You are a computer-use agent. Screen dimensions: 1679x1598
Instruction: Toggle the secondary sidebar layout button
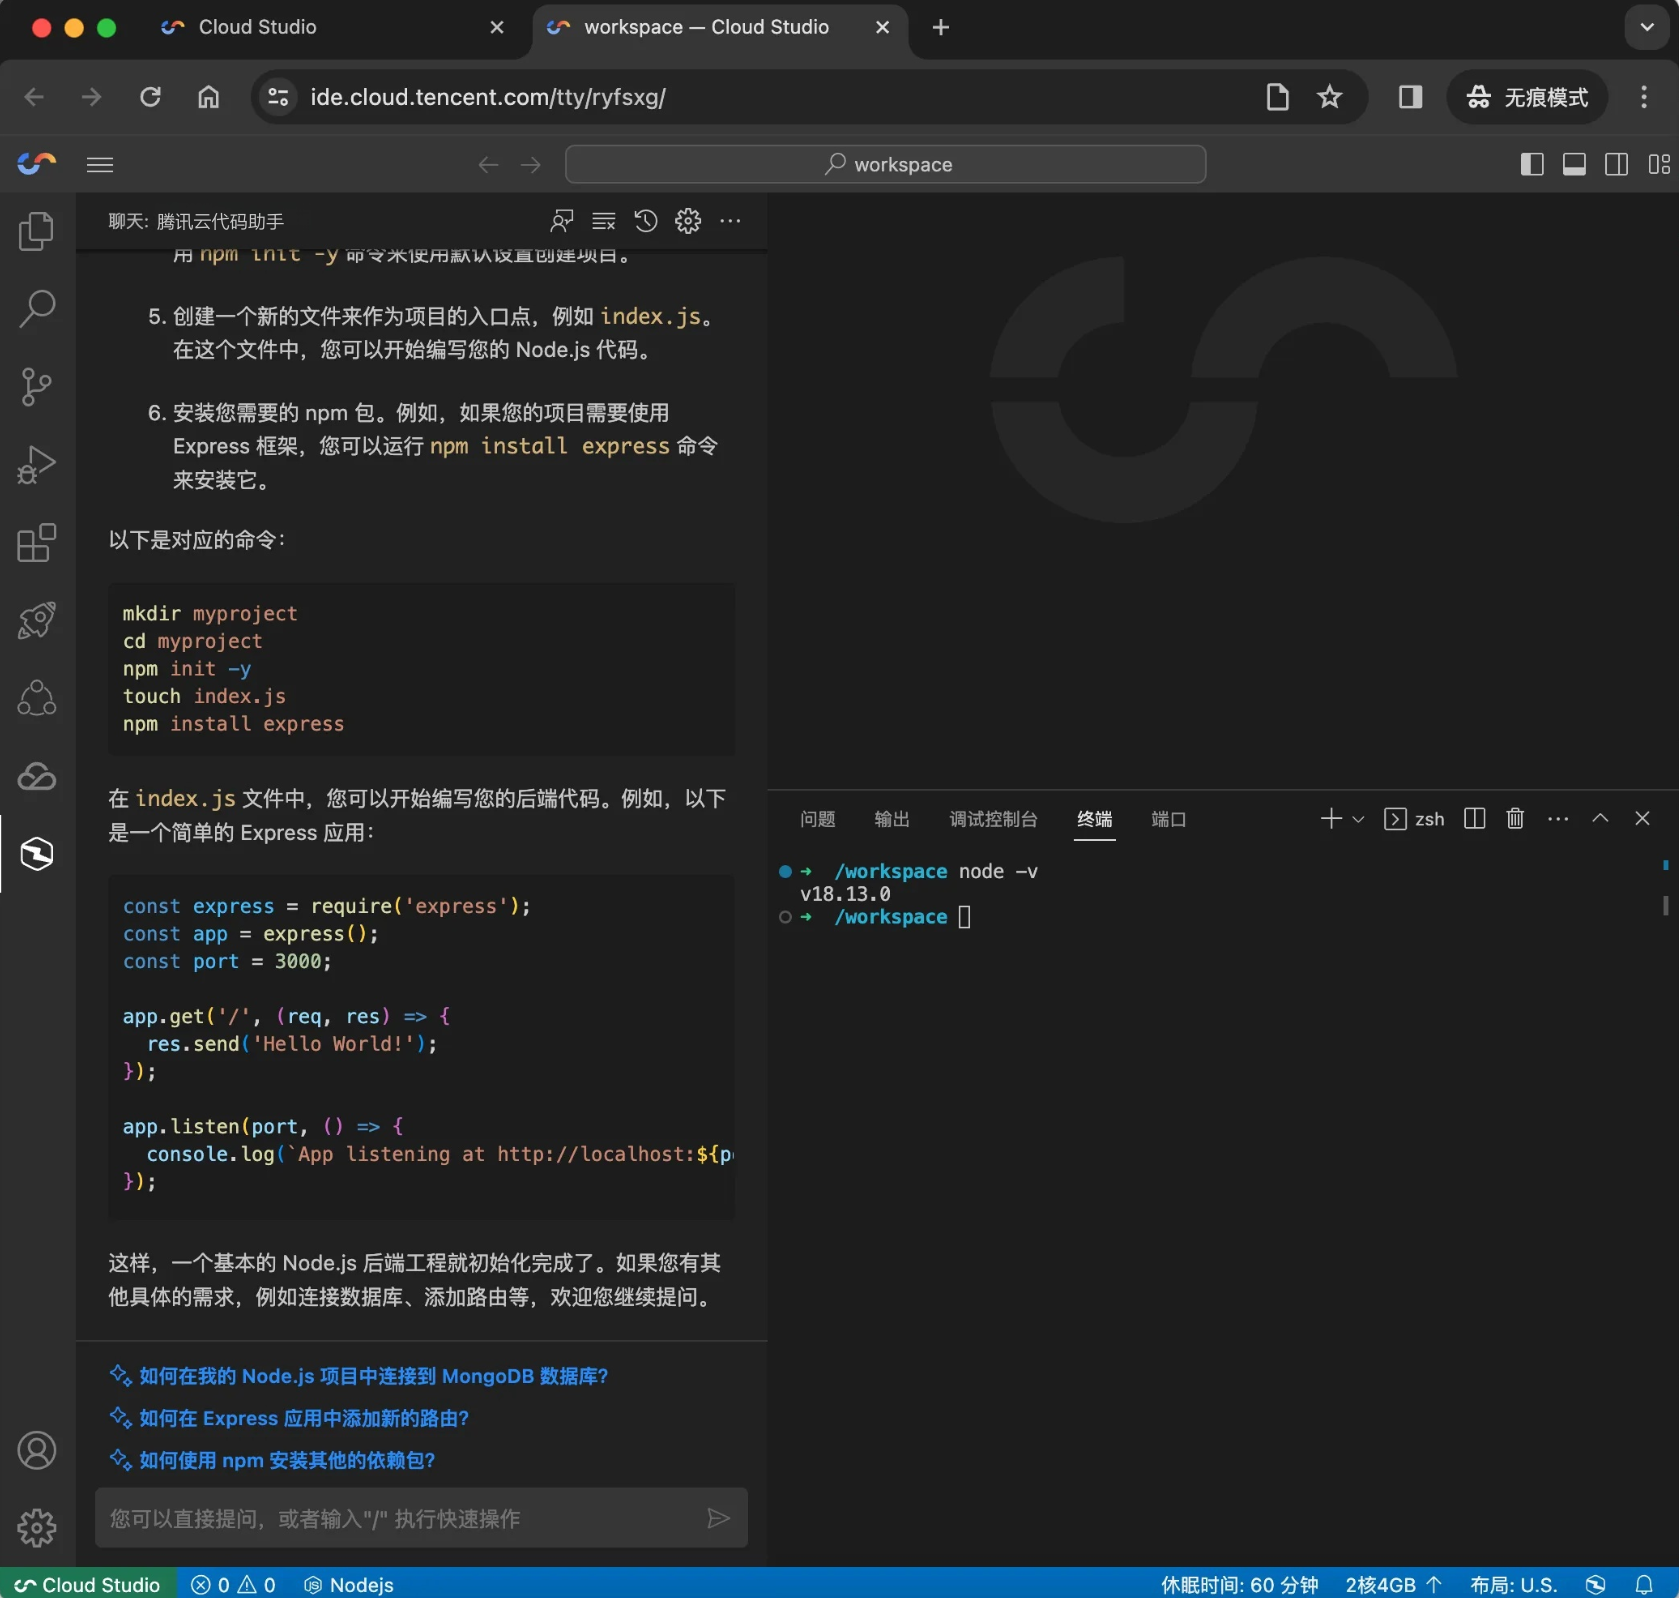(x=1616, y=164)
